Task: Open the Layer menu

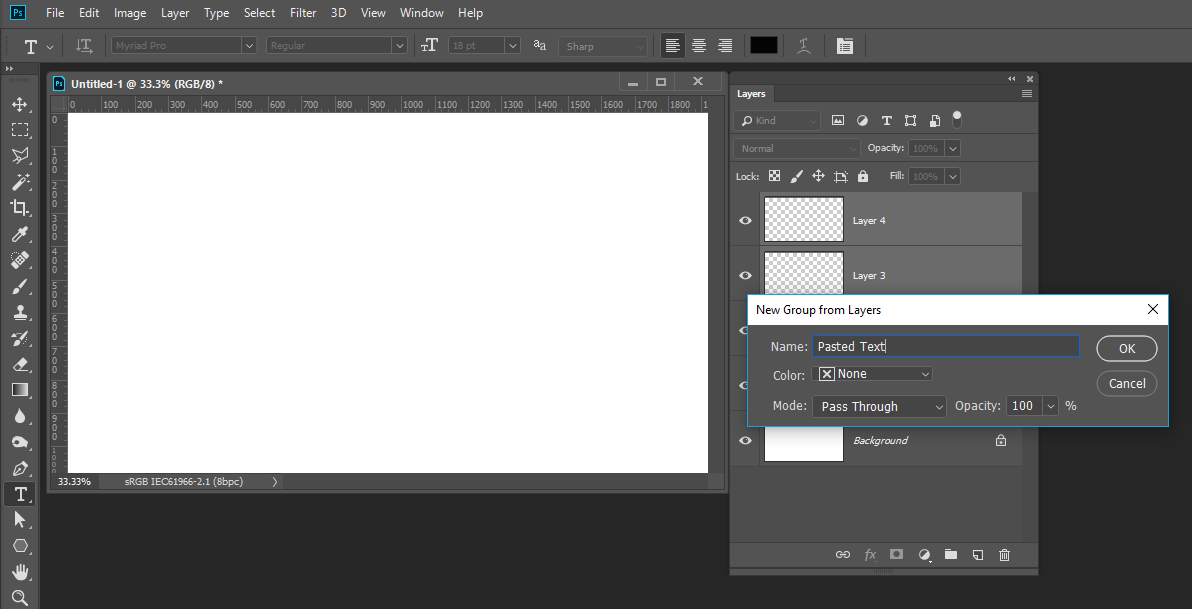Action: click(175, 13)
